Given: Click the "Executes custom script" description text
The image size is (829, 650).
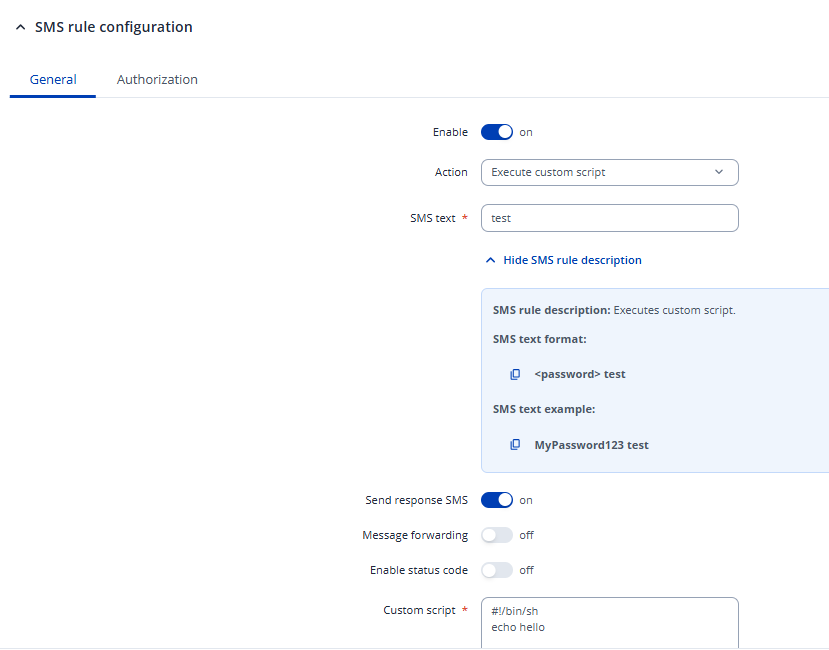Looking at the screenshot, I should tap(674, 310).
